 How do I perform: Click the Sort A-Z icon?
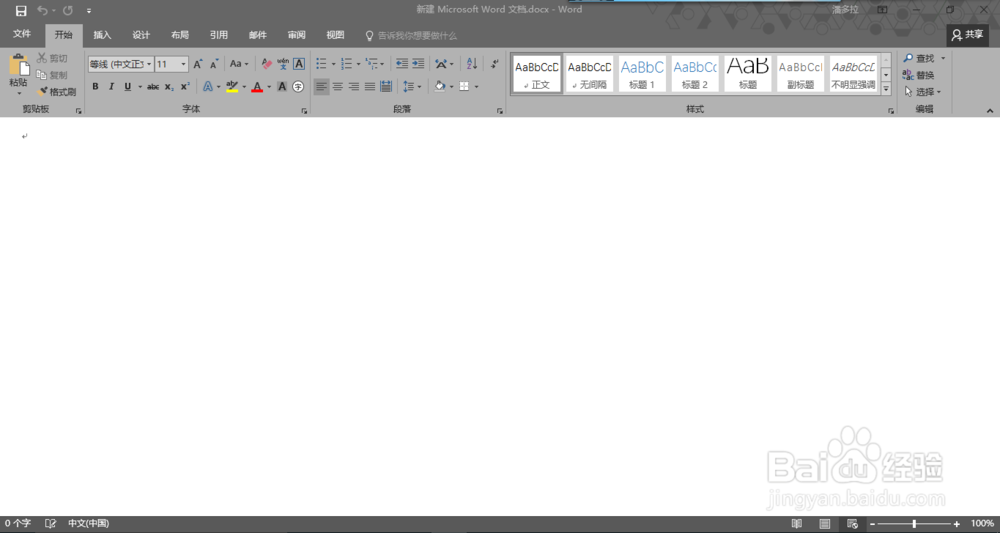pyautogui.click(x=472, y=64)
